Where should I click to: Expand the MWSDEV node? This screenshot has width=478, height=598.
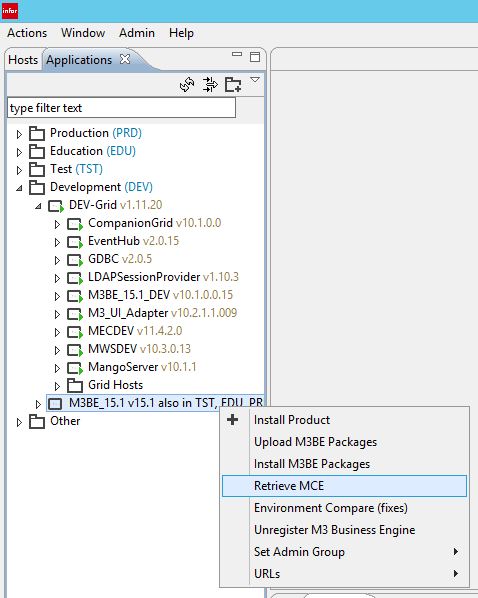click(x=57, y=350)
